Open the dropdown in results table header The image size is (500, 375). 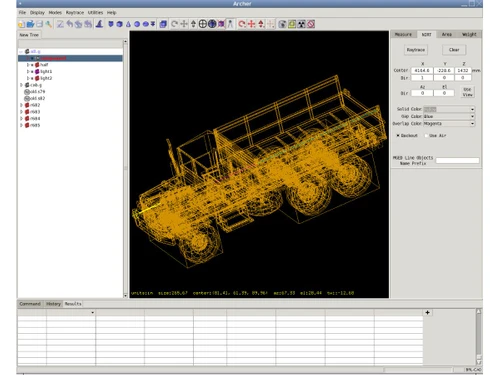click(92, 313)
